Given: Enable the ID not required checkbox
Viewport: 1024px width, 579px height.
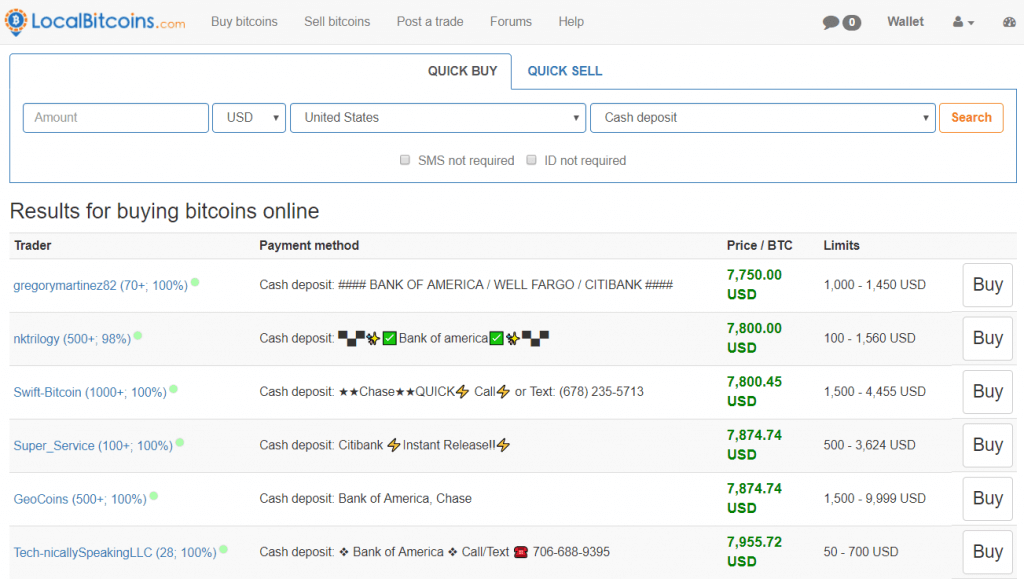Looking at the screenshot, I should pos(532,160).
